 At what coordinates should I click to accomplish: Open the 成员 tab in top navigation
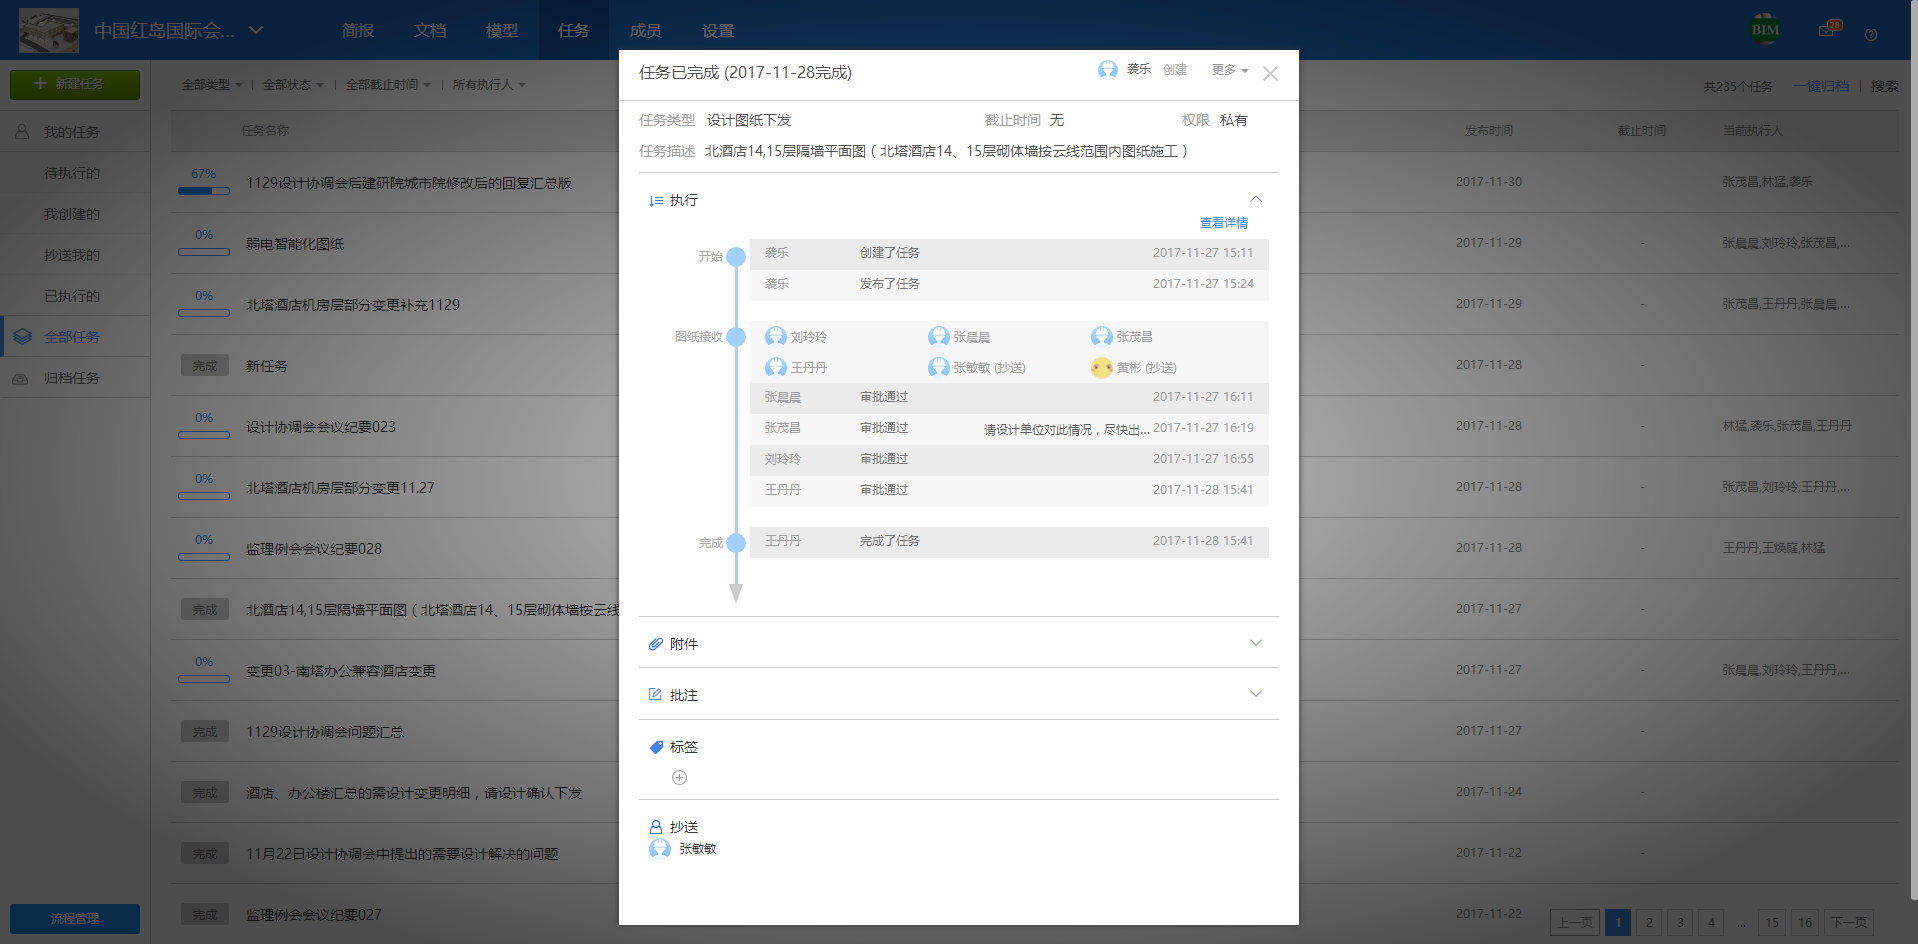(645, 30)
